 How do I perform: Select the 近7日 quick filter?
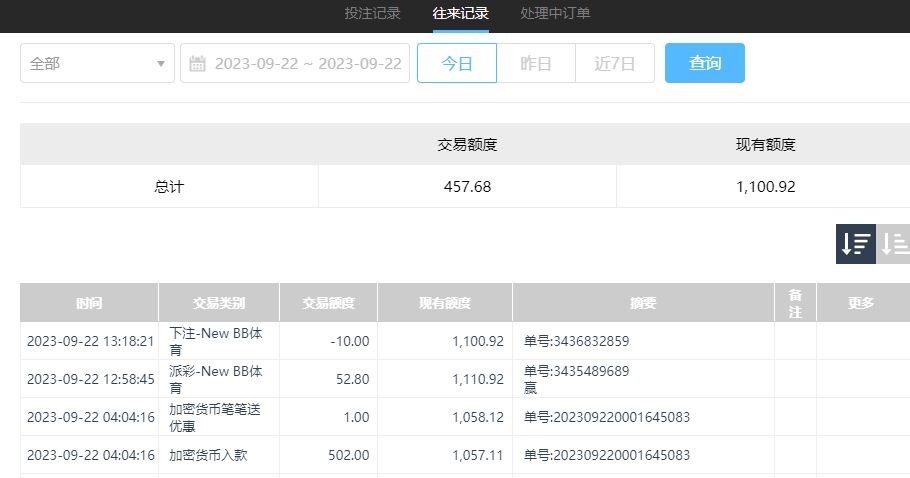point(615,63)
